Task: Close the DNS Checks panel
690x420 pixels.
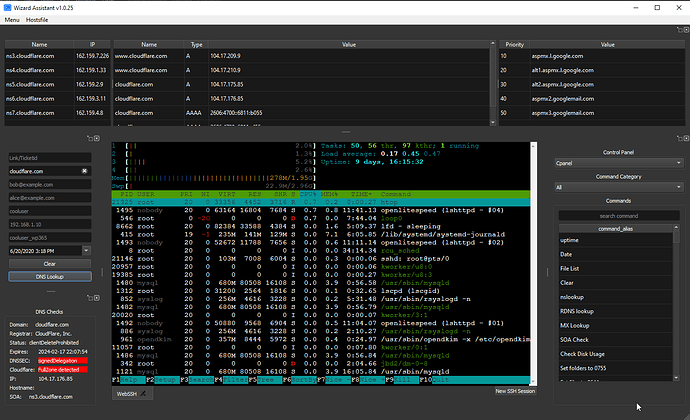Action: [97, 298]
